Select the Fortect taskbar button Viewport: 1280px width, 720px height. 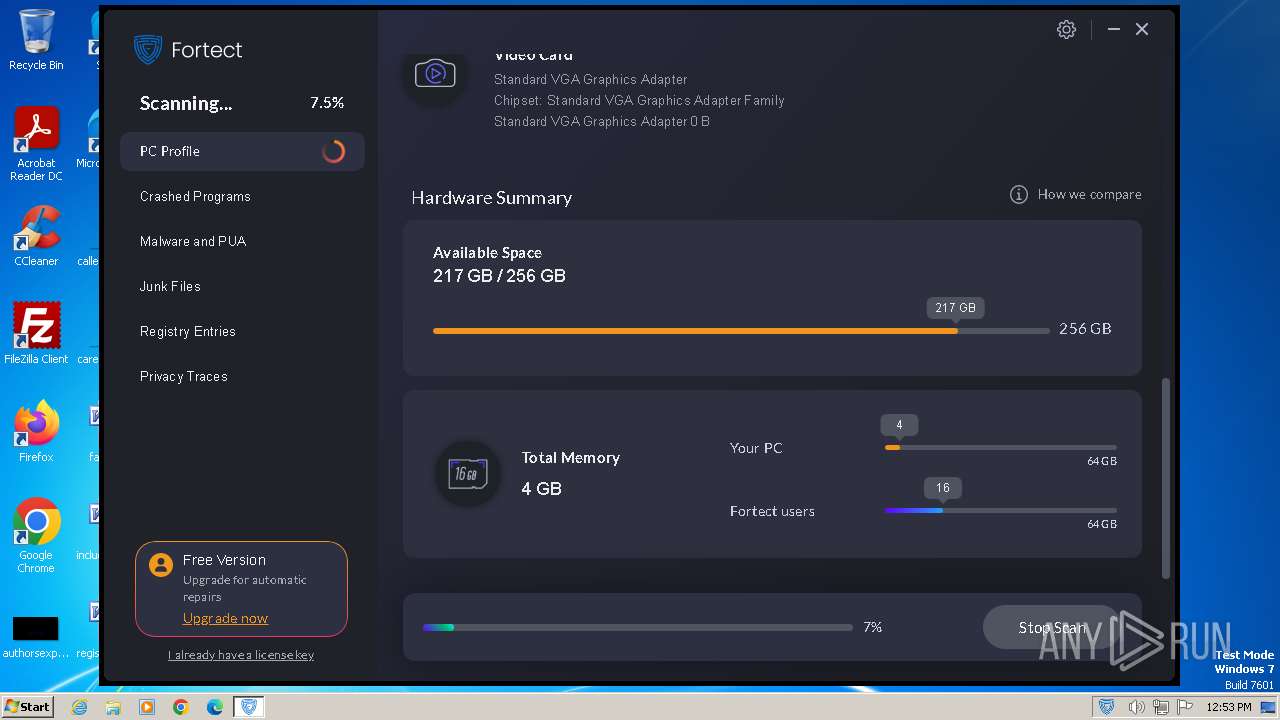(249, 707)
